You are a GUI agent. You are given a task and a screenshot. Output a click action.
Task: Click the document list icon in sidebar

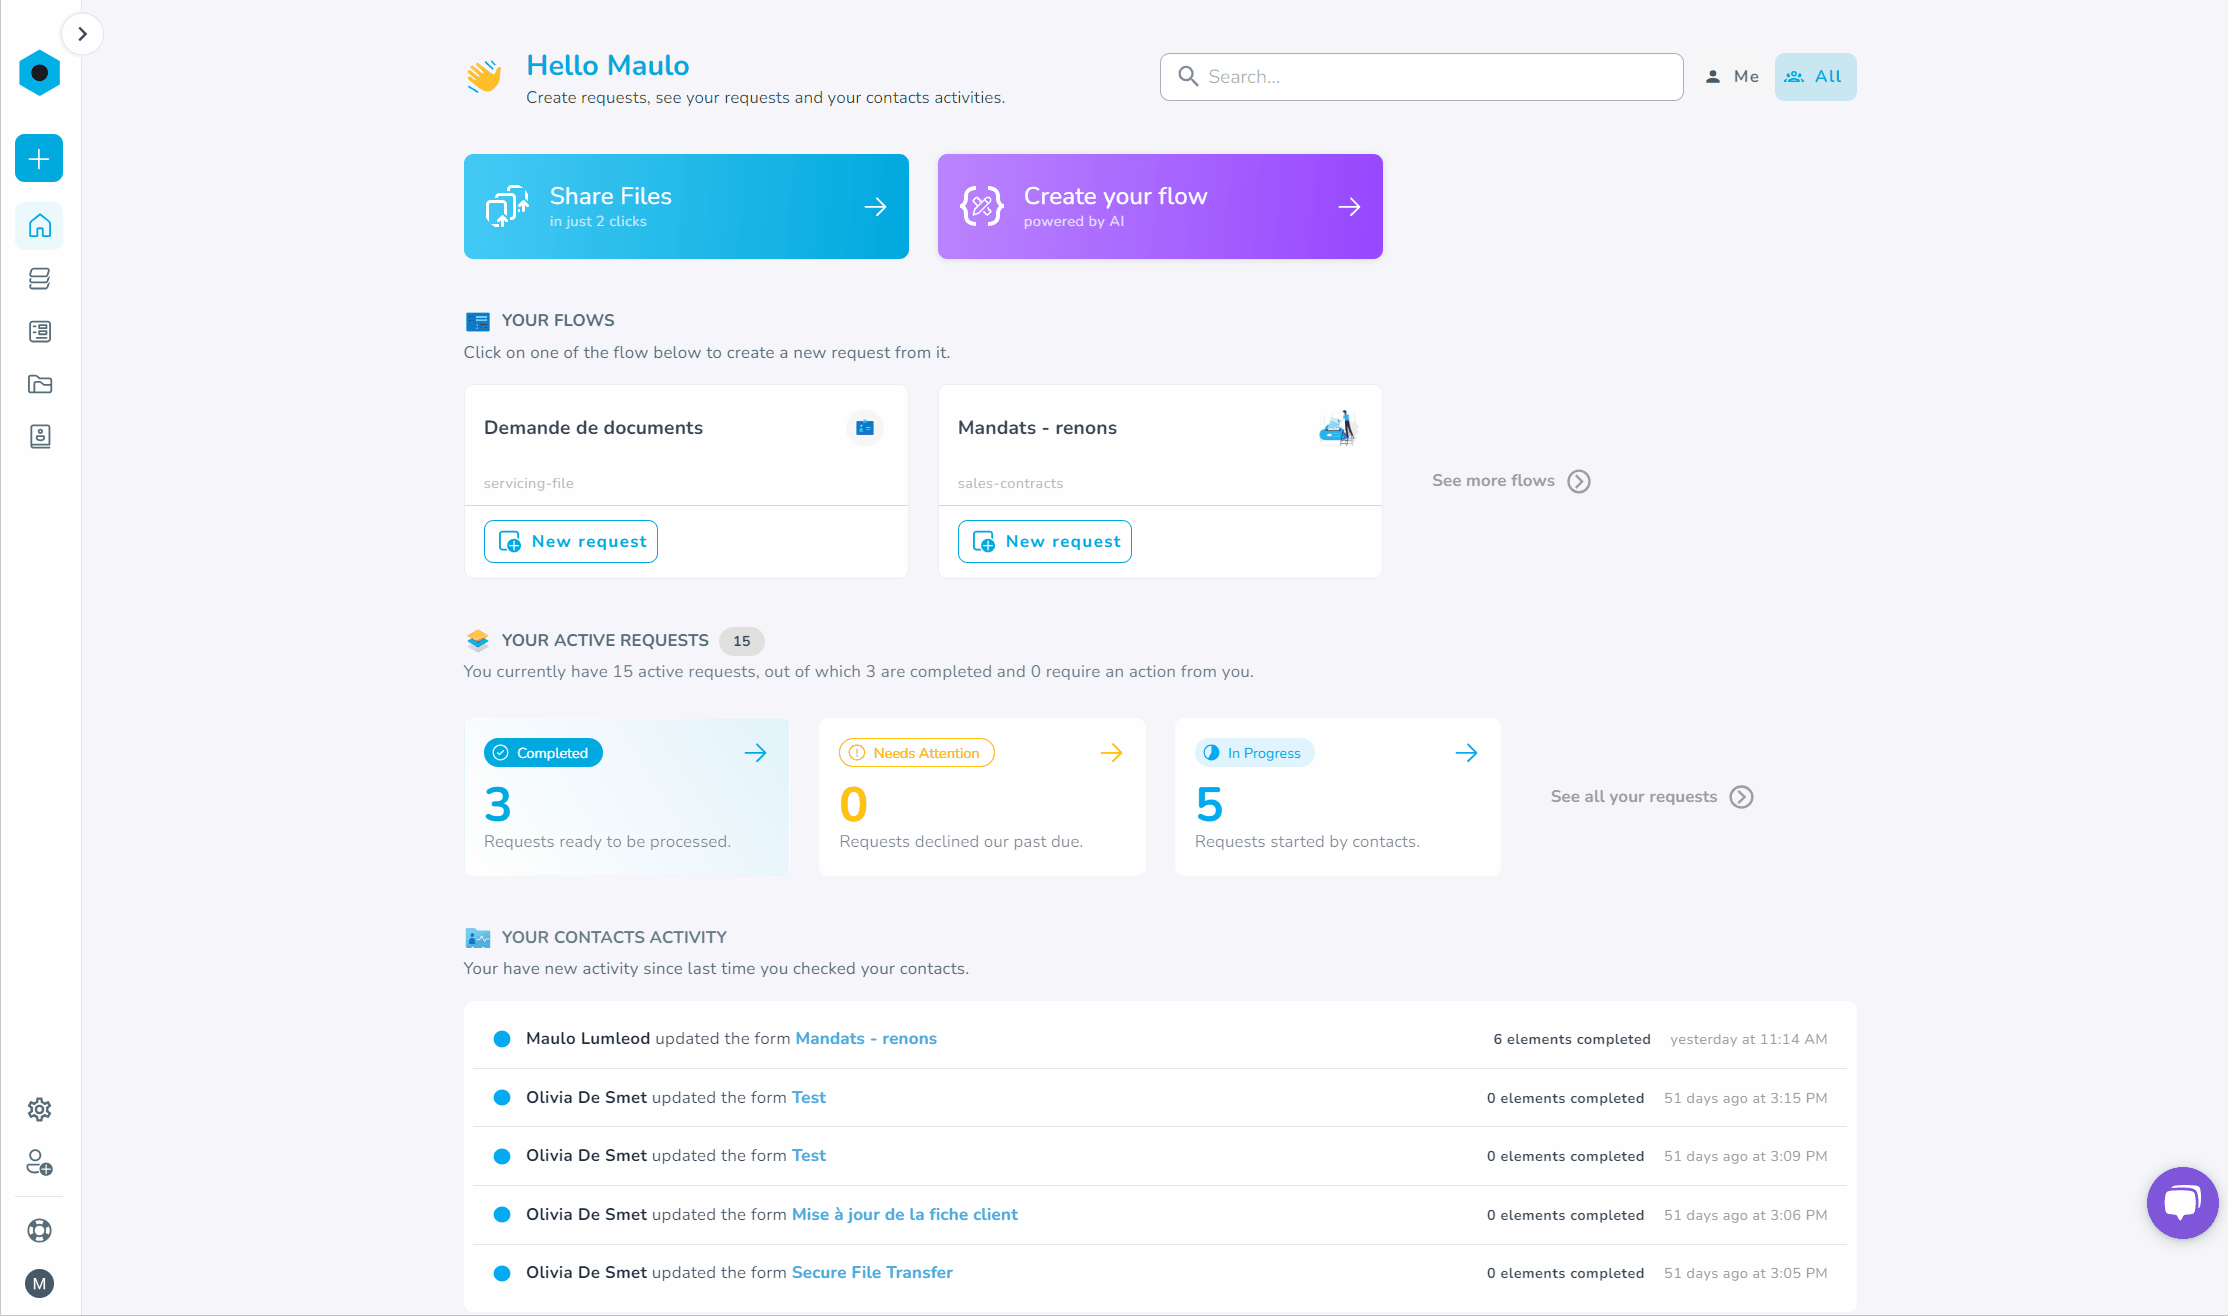click(39, 331)
